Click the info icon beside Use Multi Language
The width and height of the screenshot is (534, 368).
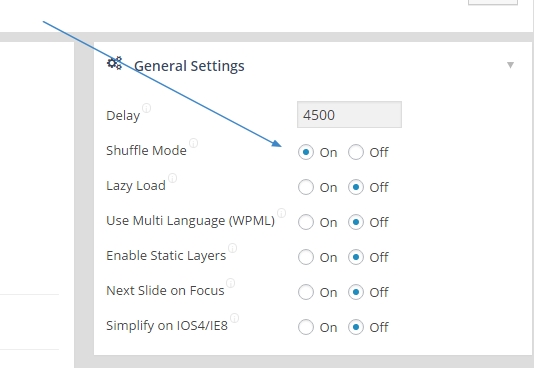pyautogui.click(x=281, y=213)
